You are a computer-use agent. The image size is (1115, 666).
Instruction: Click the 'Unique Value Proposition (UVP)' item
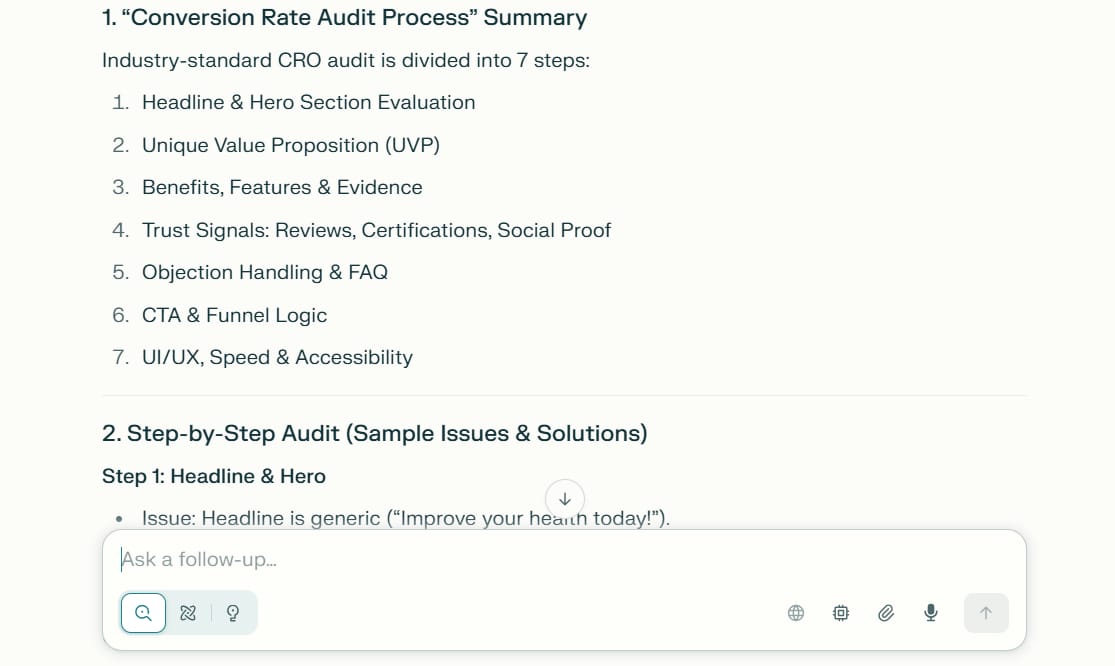coord(290,145)
